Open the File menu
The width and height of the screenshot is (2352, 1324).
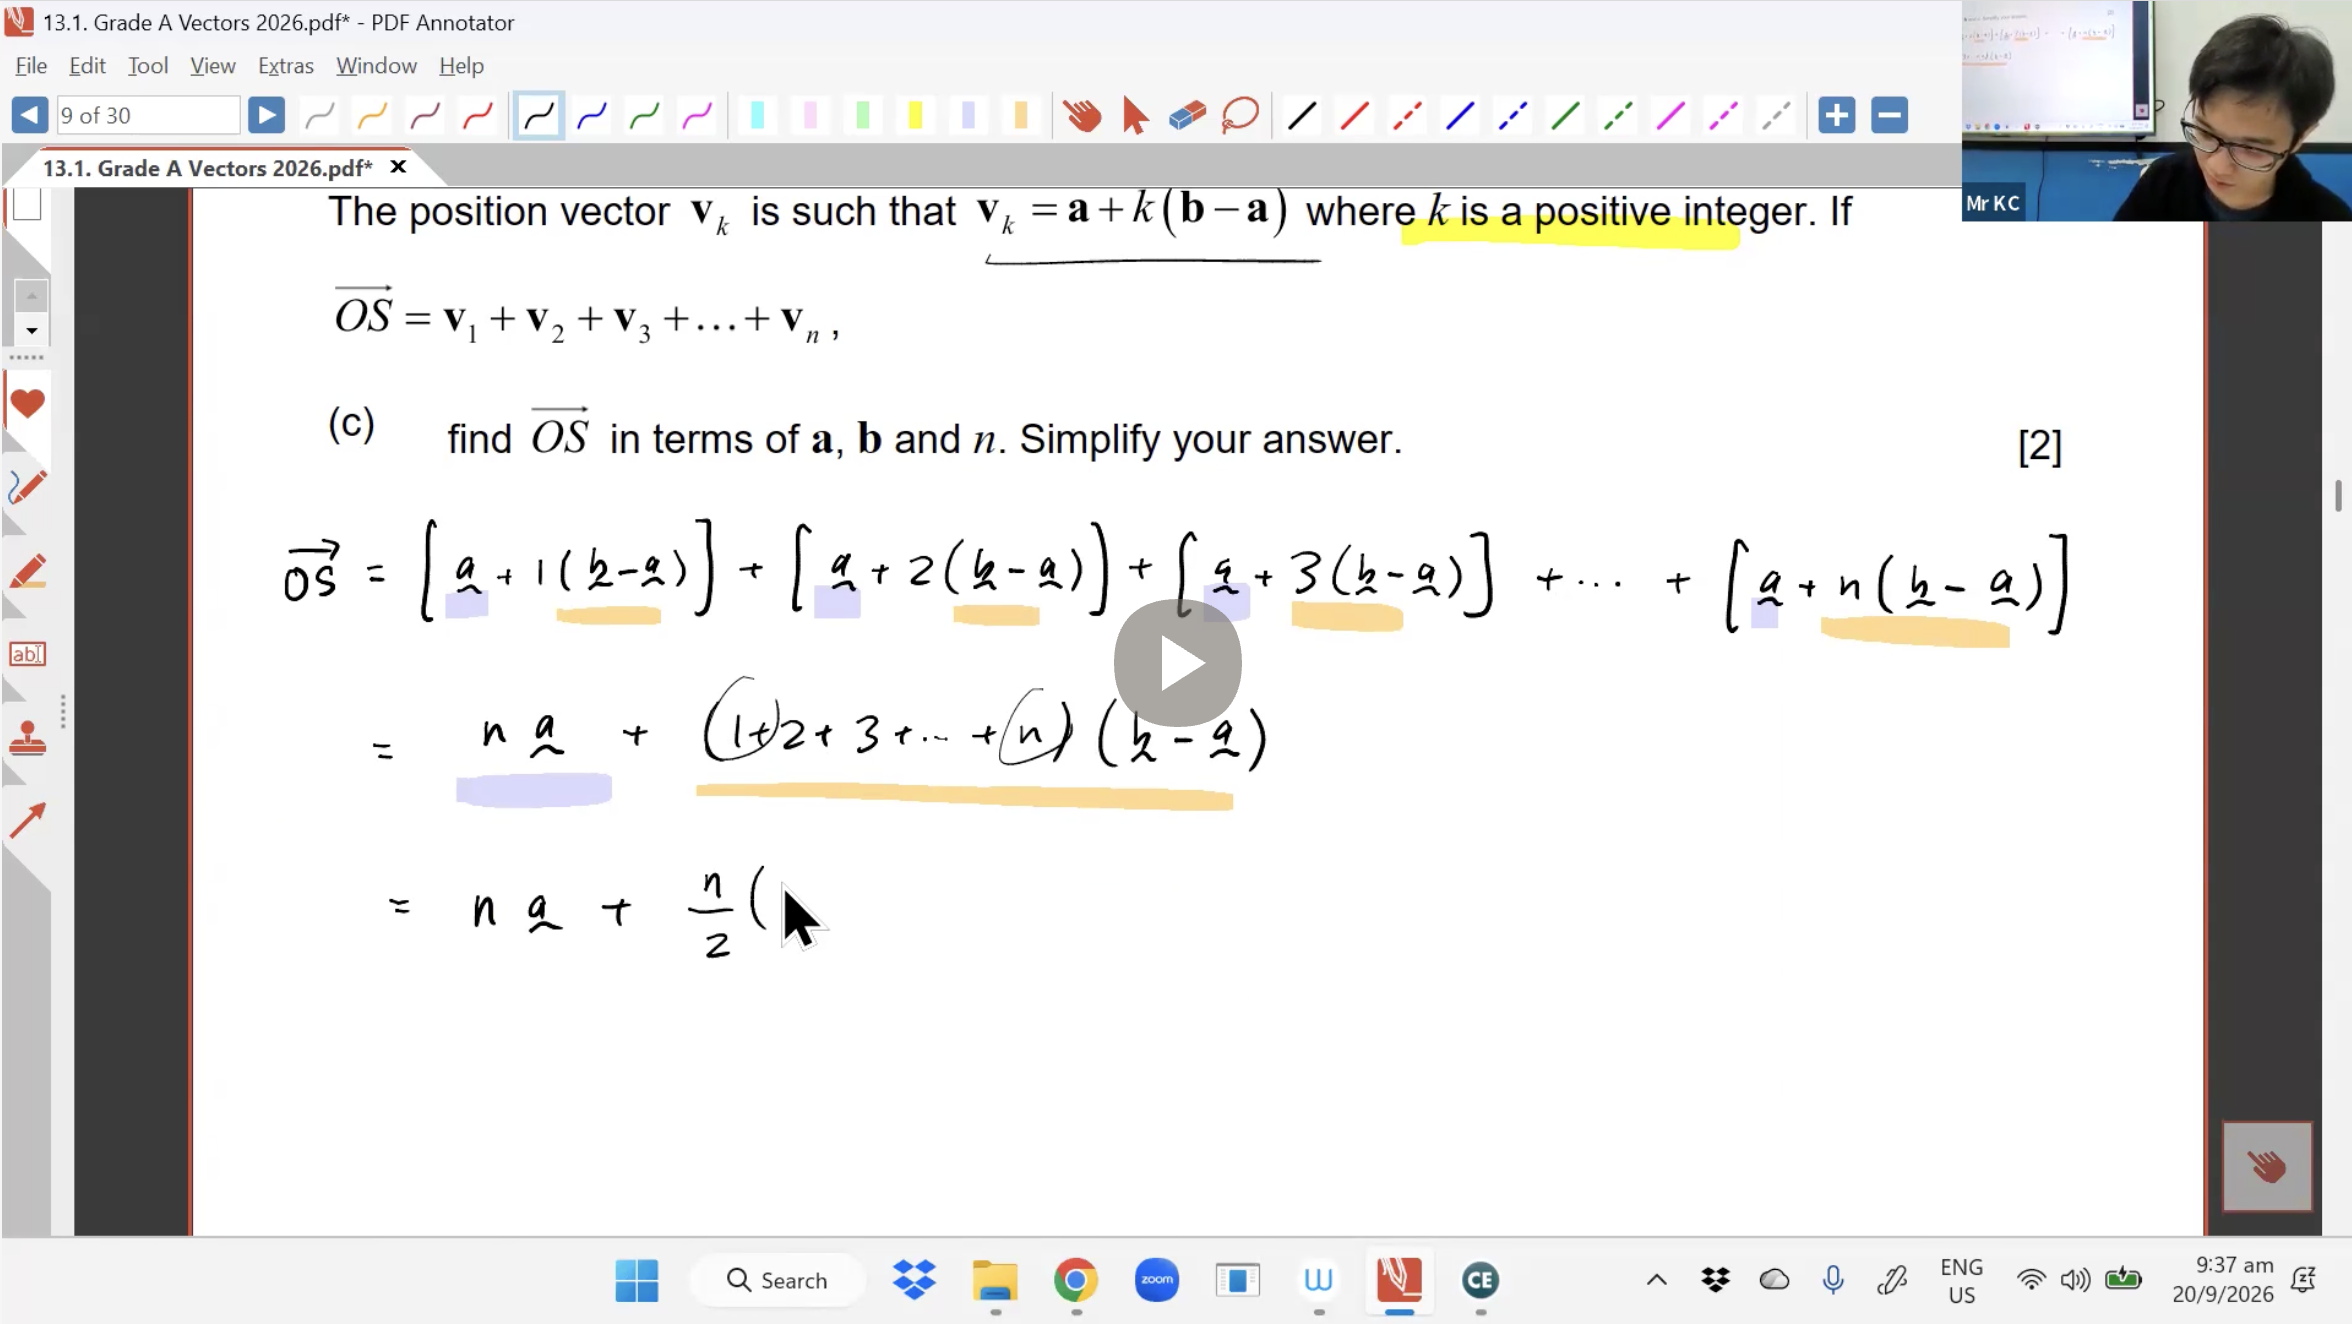coord(31,66)
